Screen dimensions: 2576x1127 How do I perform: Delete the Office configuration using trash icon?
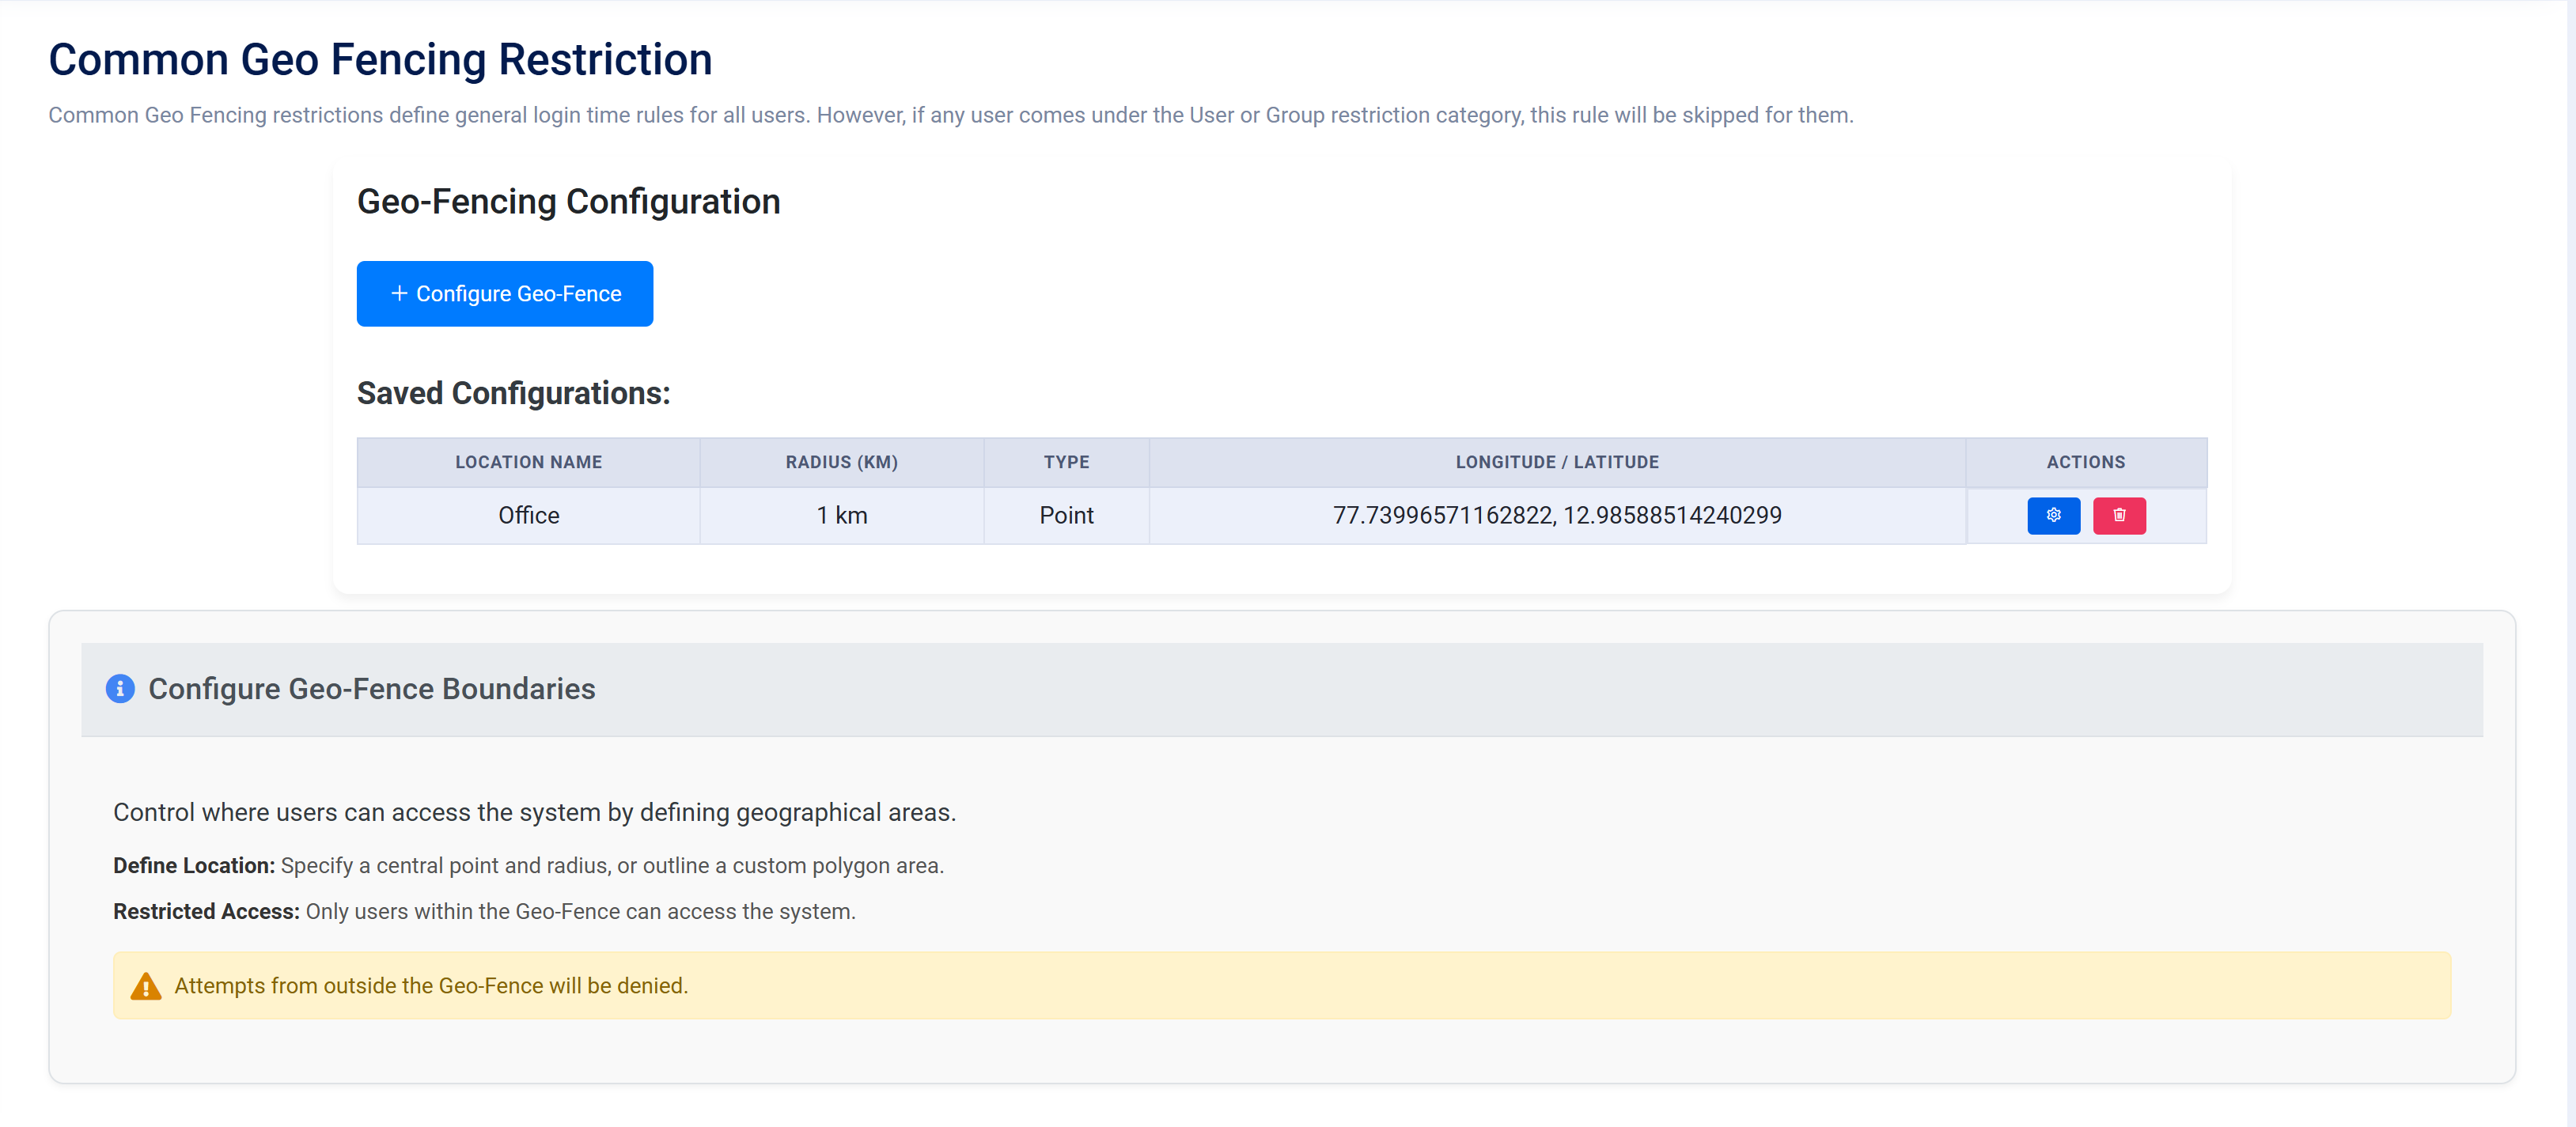point(2119,515)
